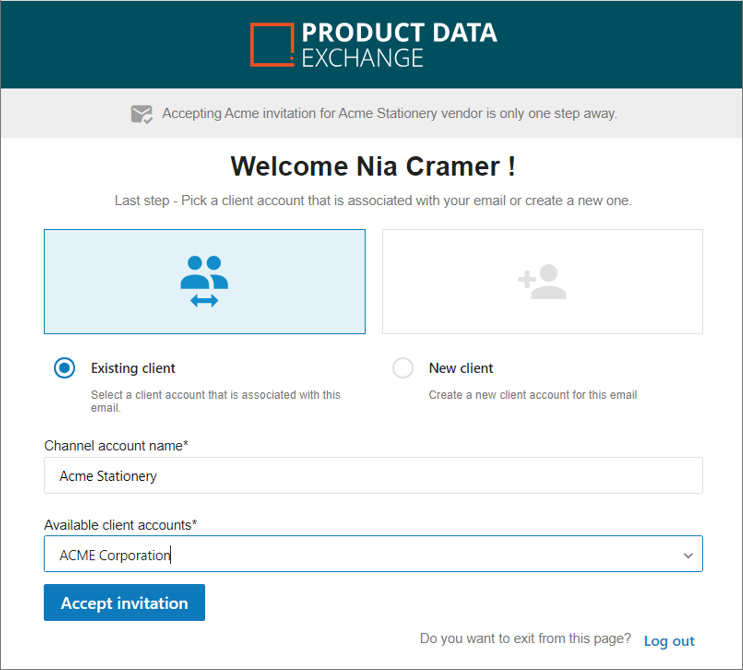Click the envelope invitation icon

coord(142,114)
